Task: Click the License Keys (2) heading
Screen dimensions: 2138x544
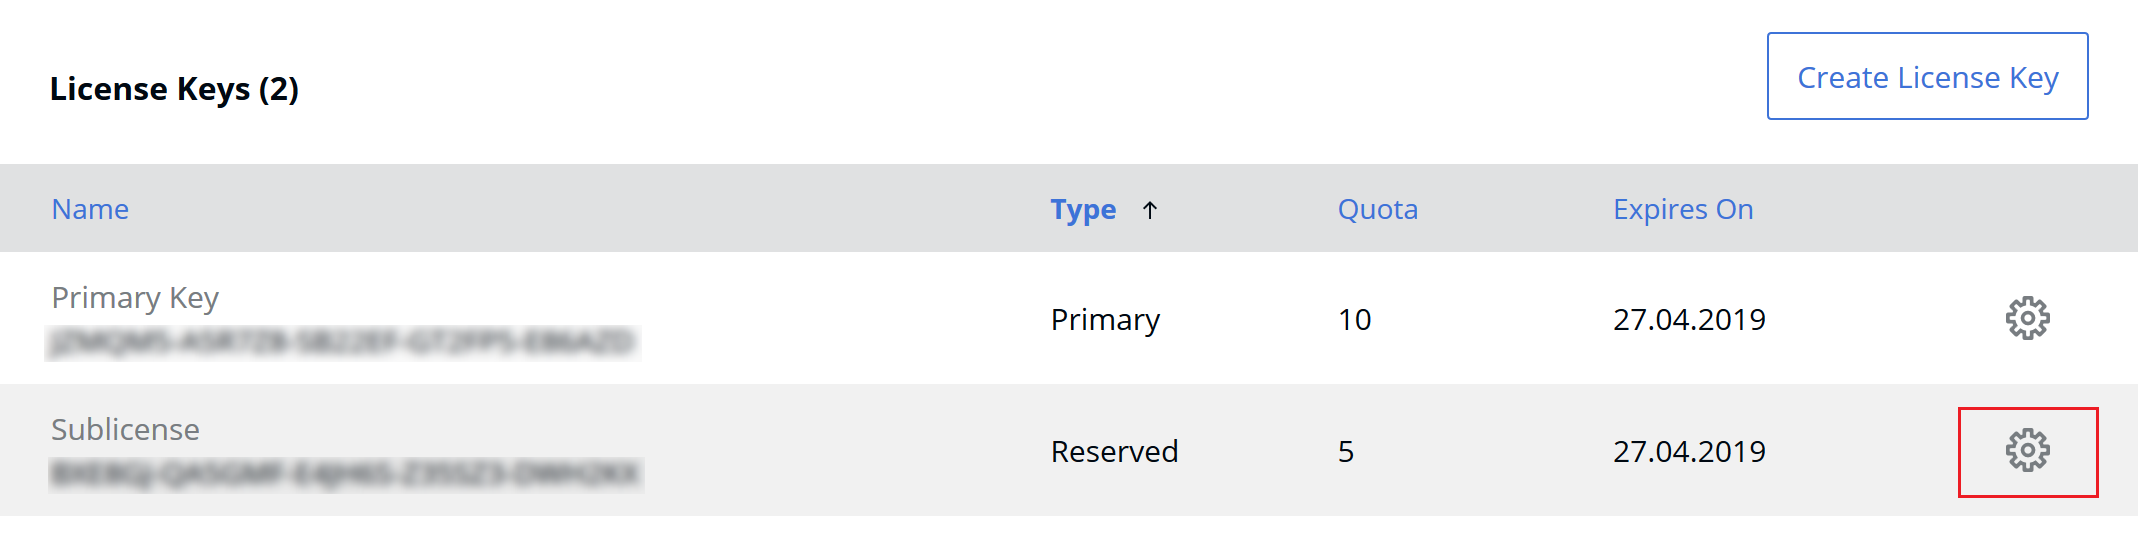Action: [174, 89]
